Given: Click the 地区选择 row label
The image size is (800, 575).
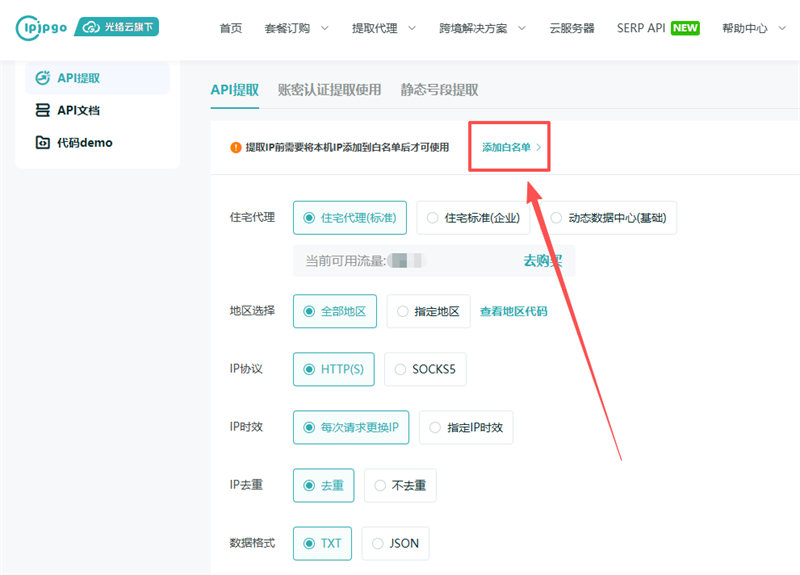Looking at the screenshot, I should point(253,311).
